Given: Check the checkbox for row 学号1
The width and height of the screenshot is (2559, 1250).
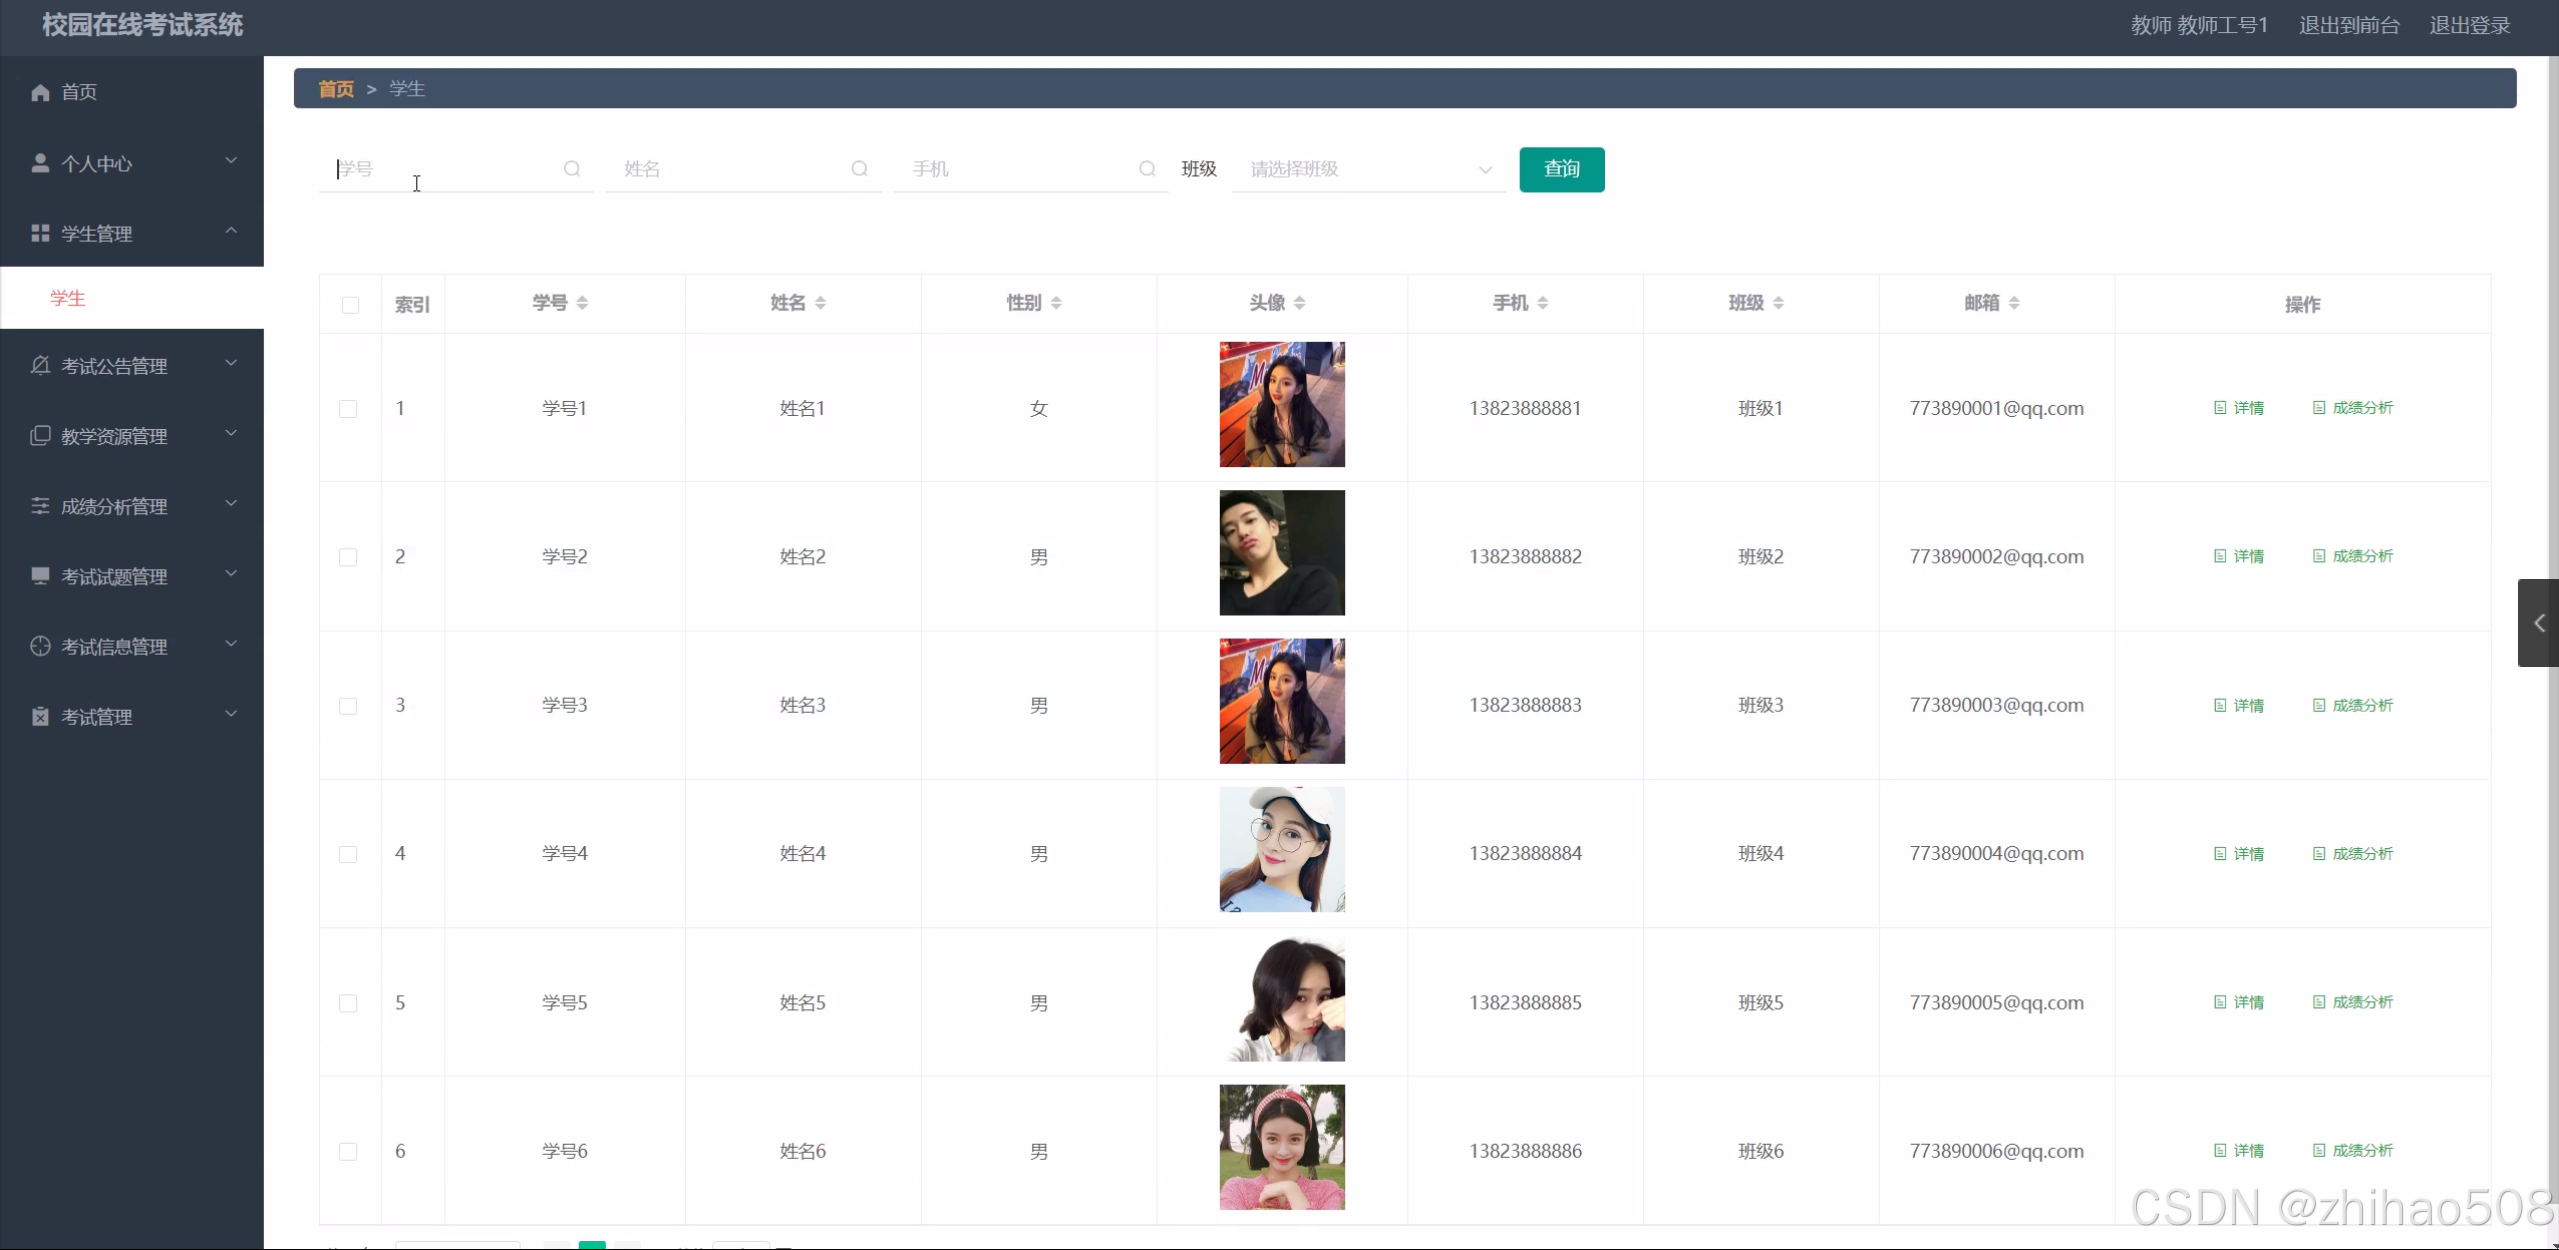Looking at the screenshot, I should click(x=348, y=409).
